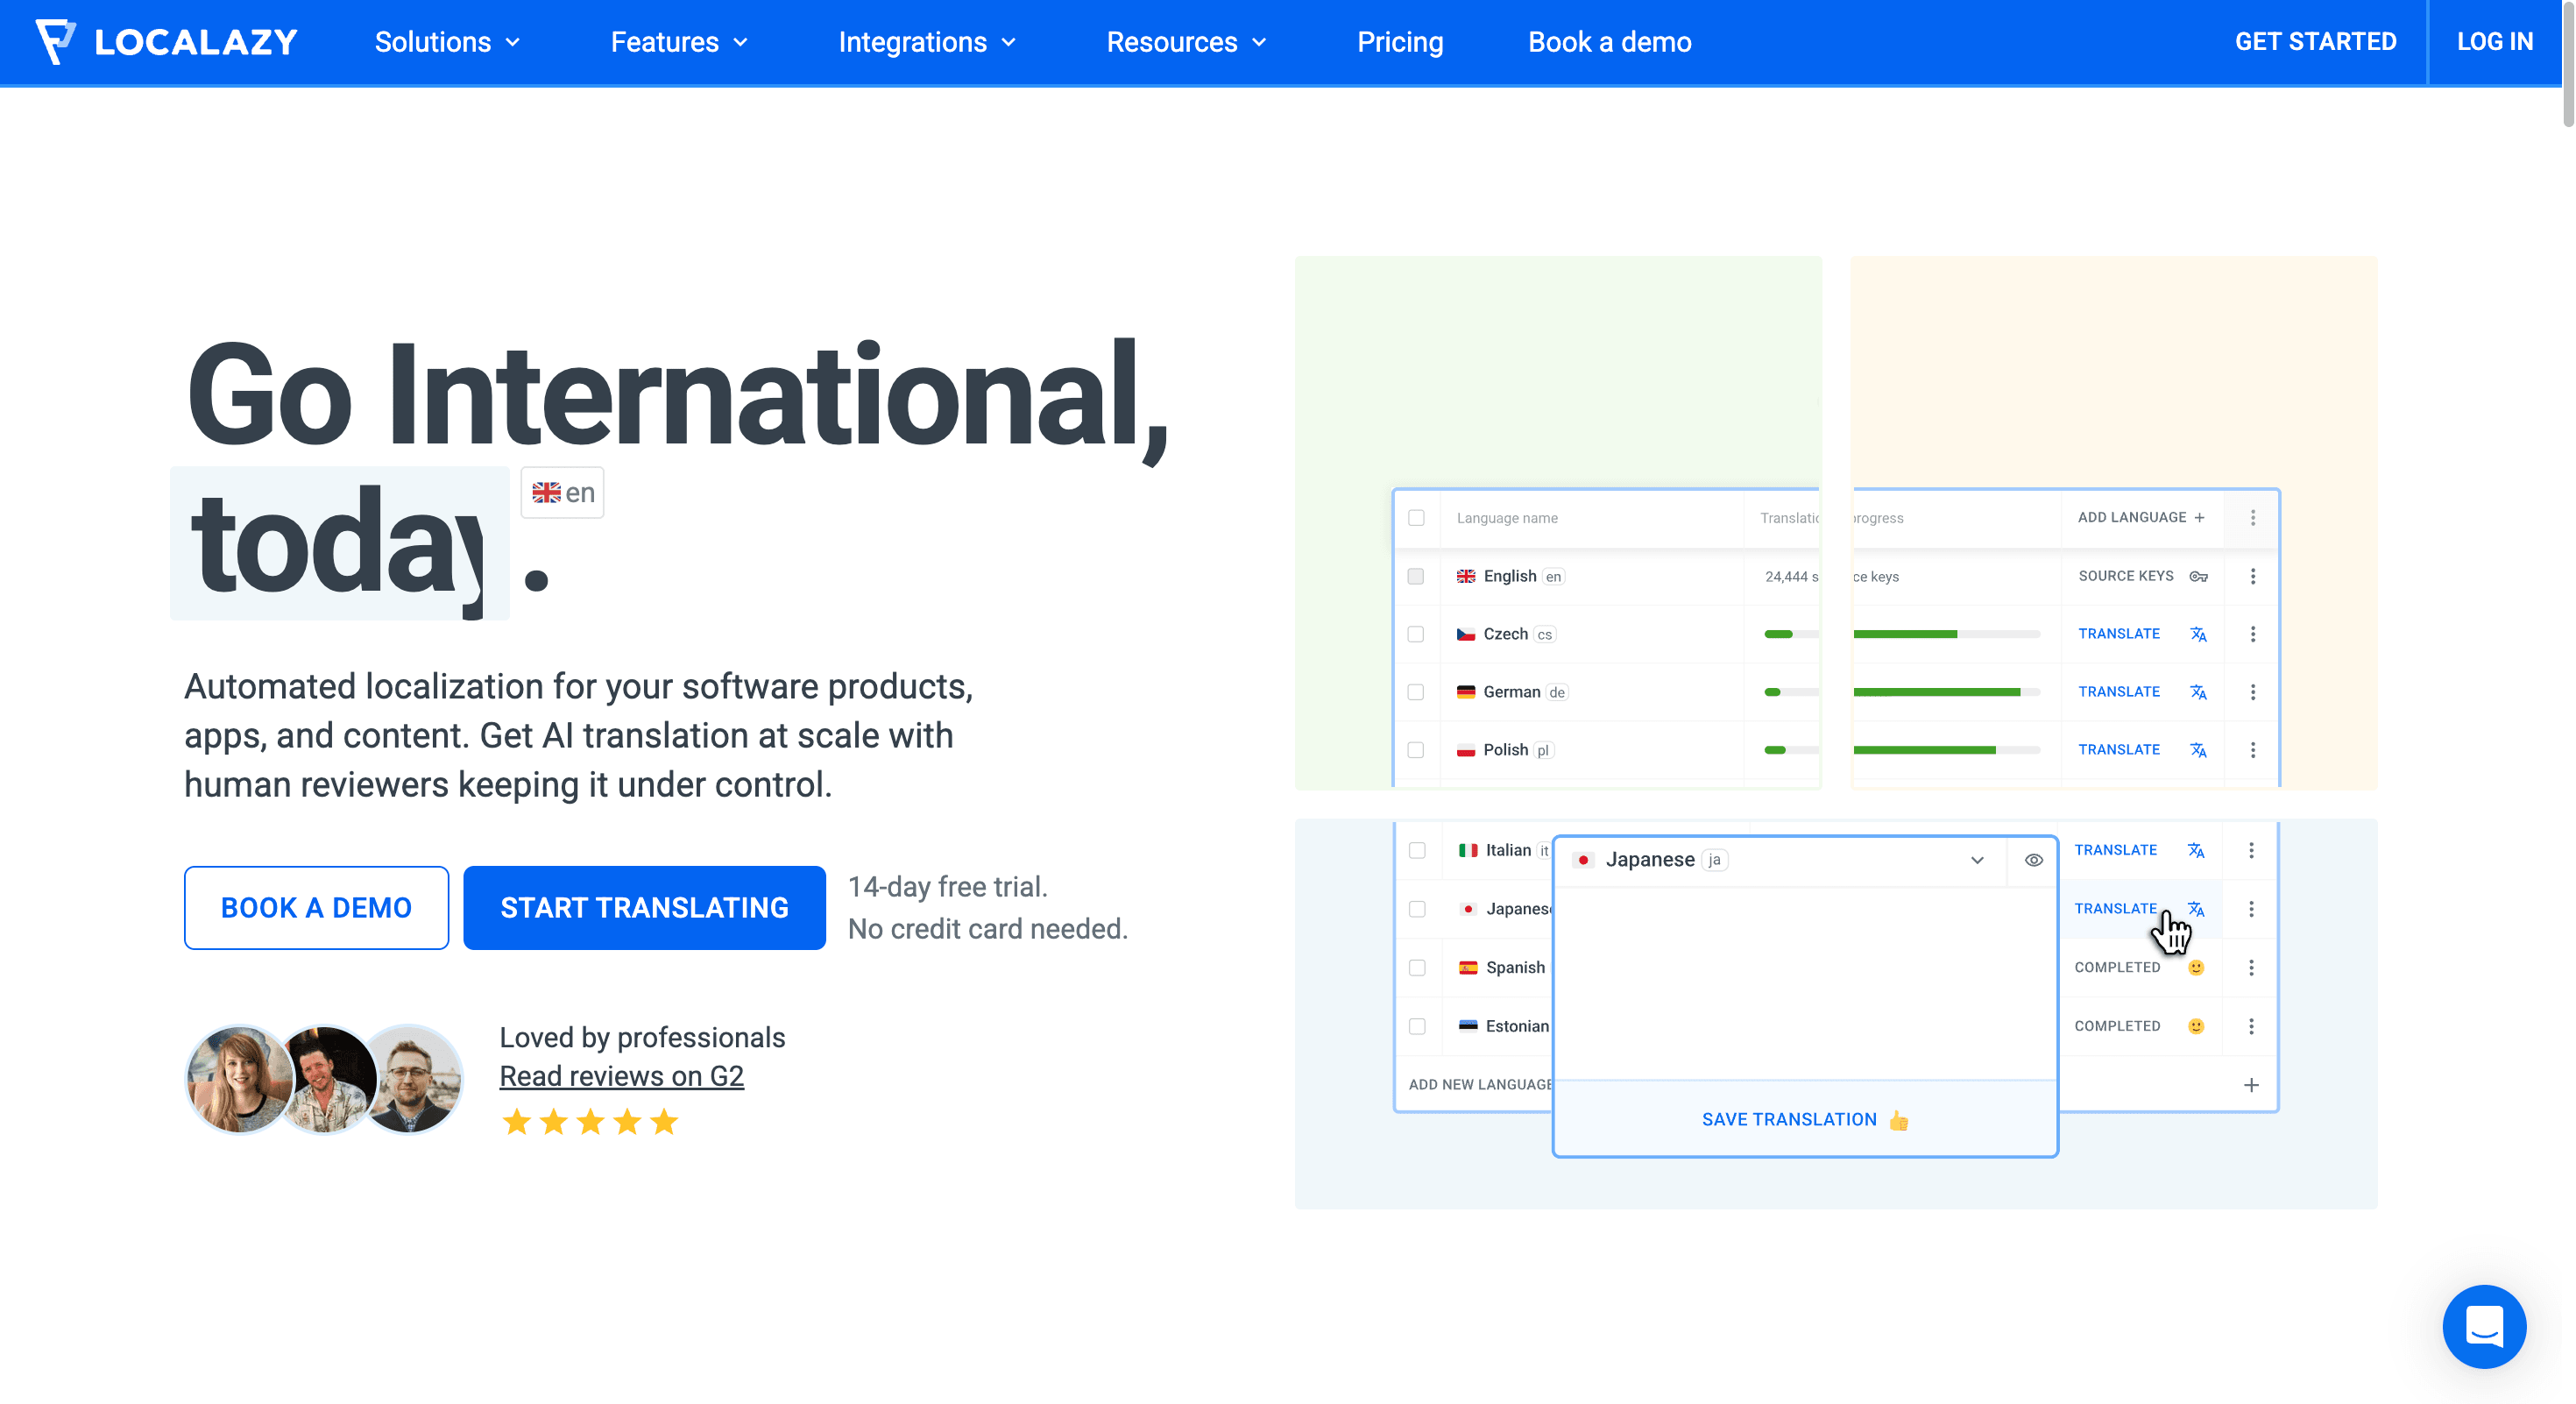Check the Japanese row checkbox
Image resolution: width=2576 pixels, height=1404 pixels.
(1417, 909)
